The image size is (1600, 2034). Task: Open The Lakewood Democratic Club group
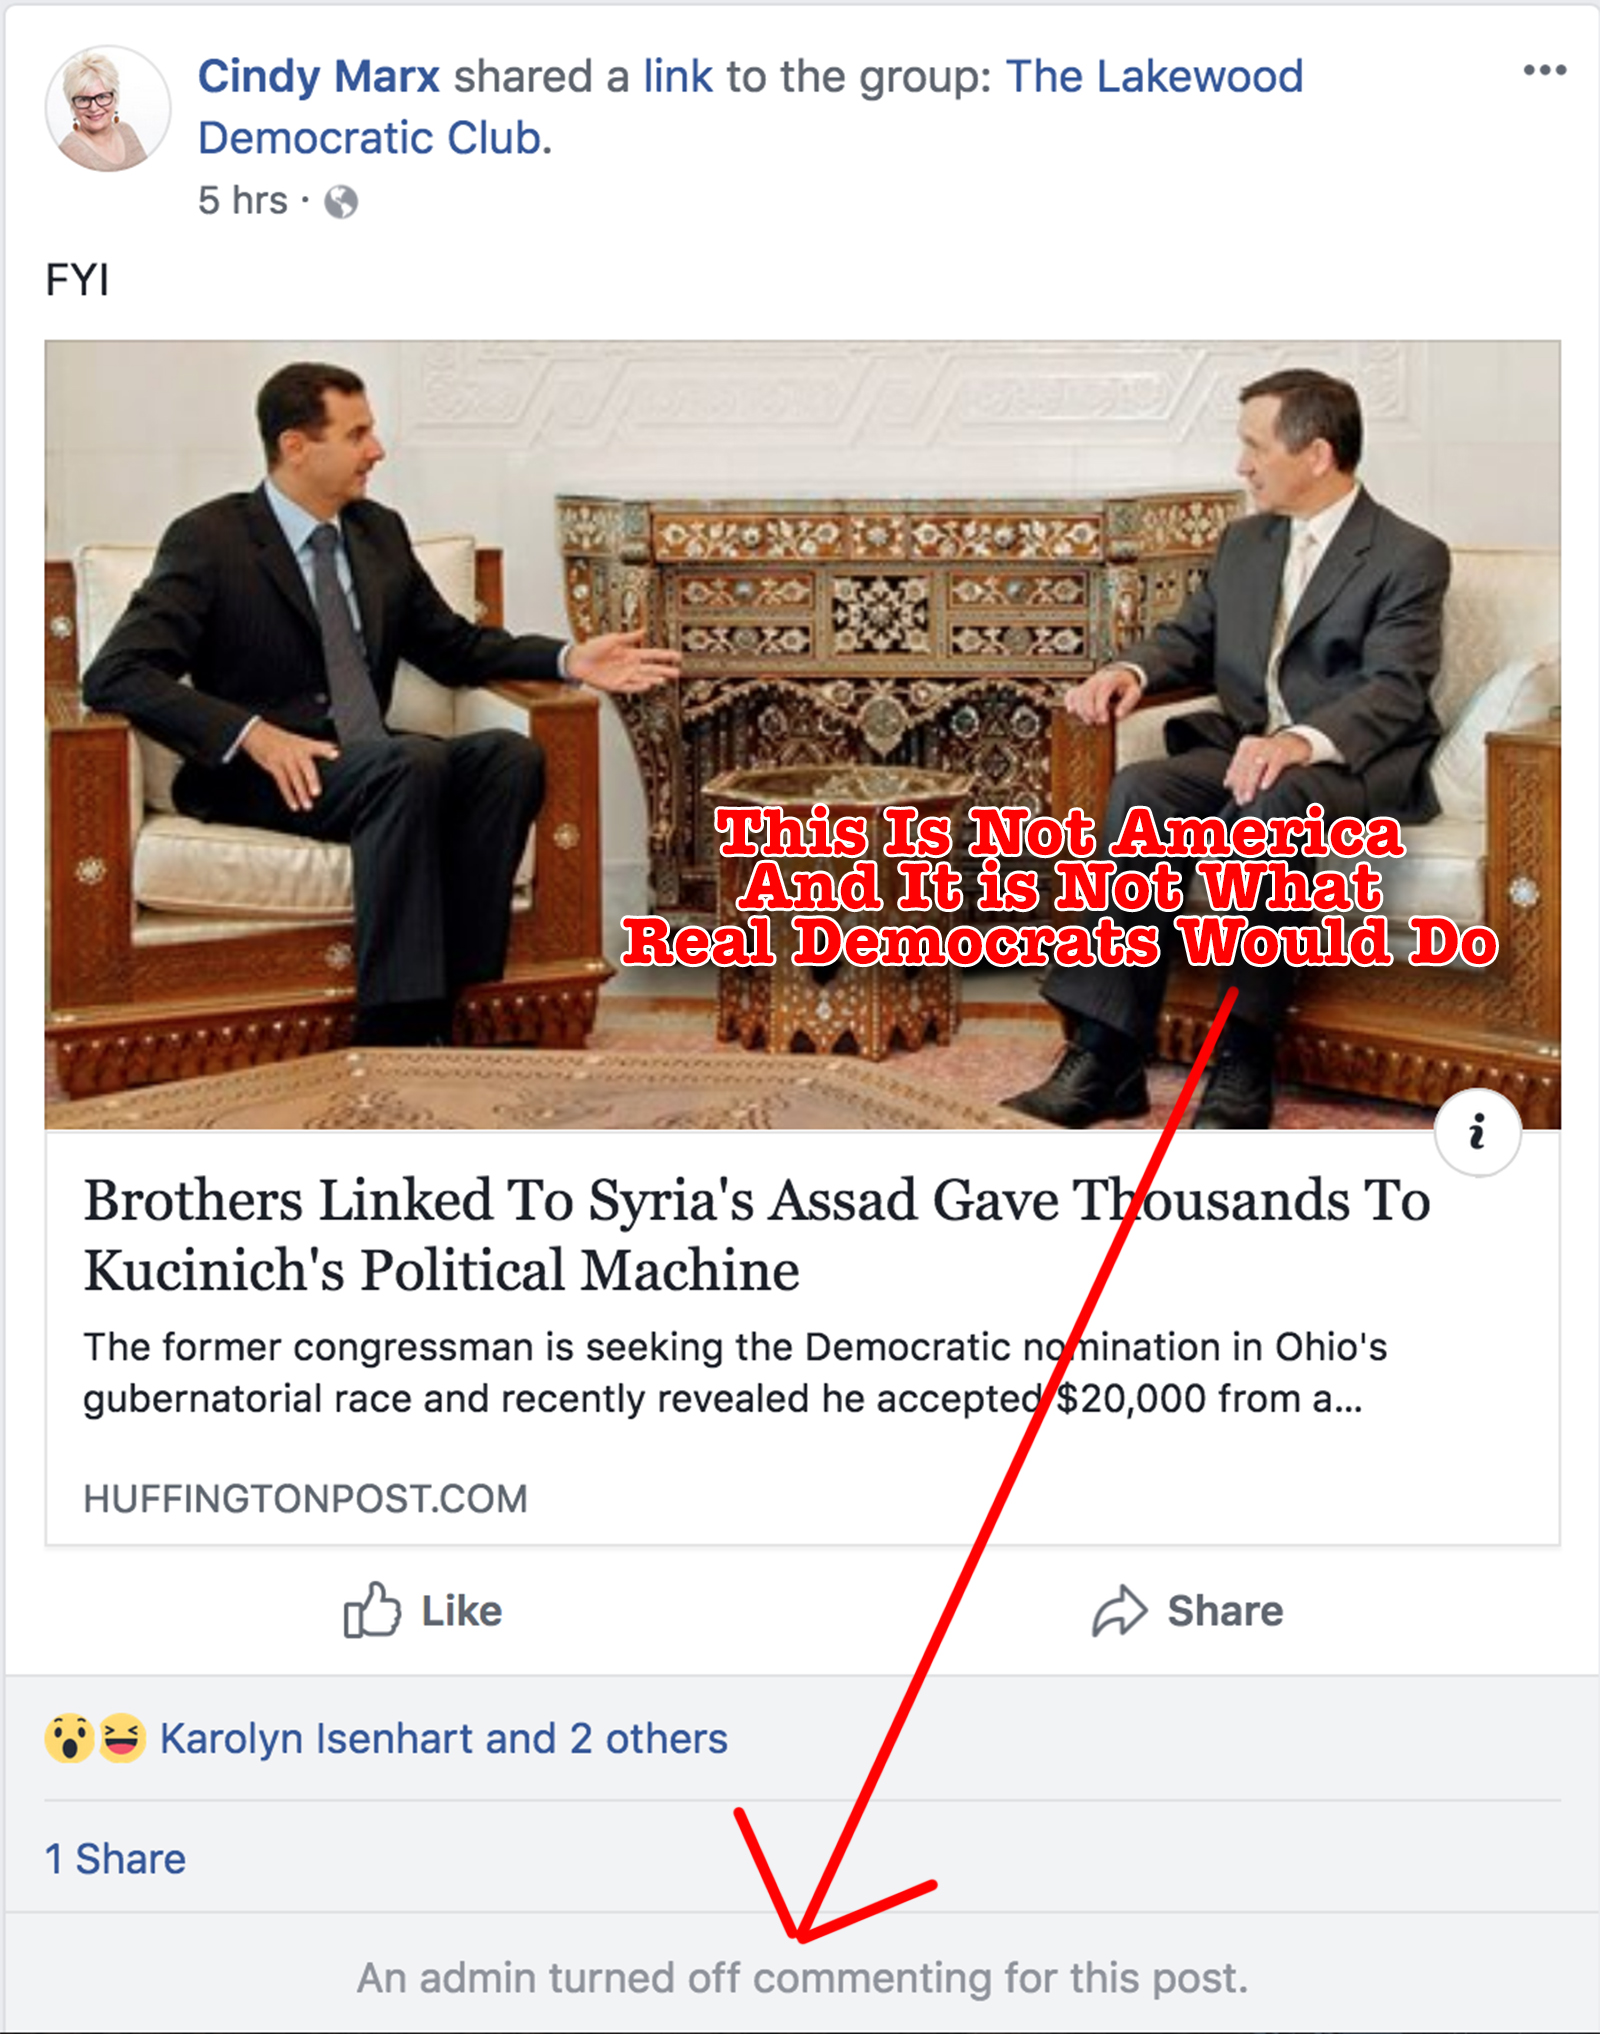tap(750, 107)
